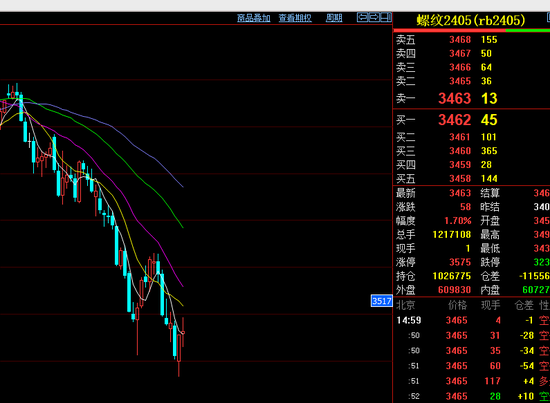The width and height of the screenshot is (550, 403).
Task: Click the 3517 price marker on the axis
Action: click(382, 301)
